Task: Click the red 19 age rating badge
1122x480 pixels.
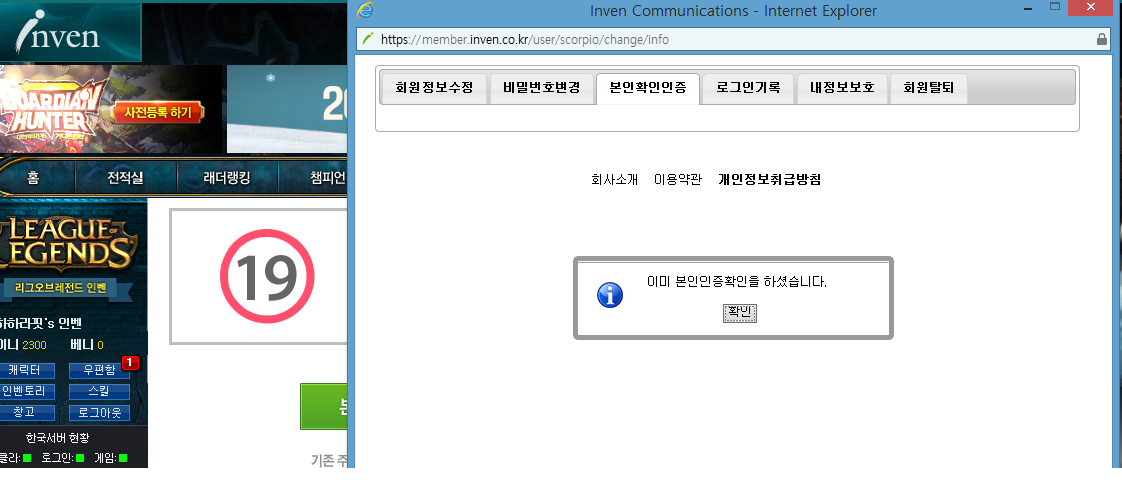Action: [267, 277]
